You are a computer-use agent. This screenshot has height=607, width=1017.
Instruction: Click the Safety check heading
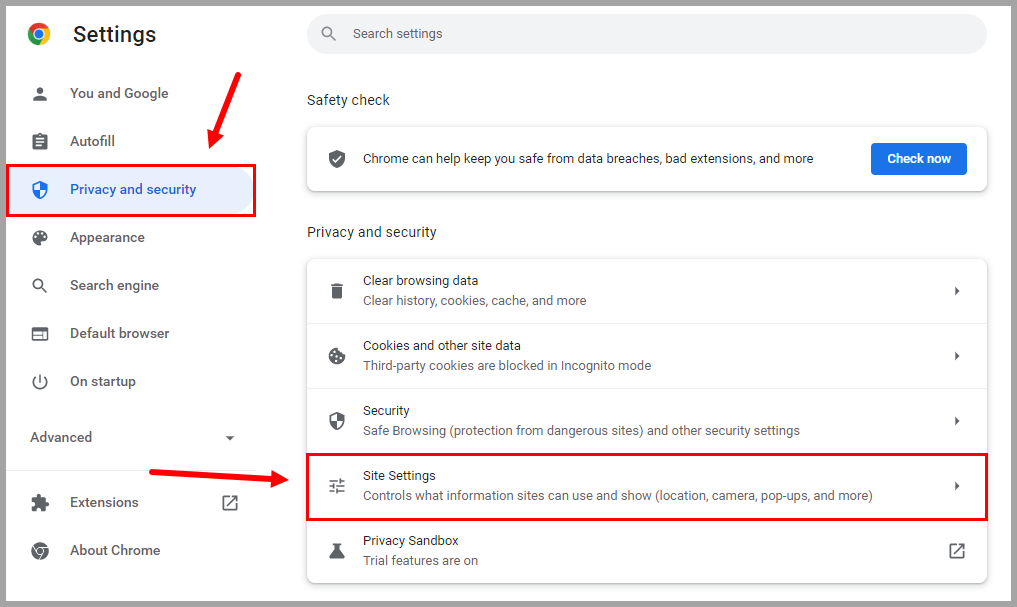tap(348, 100)
